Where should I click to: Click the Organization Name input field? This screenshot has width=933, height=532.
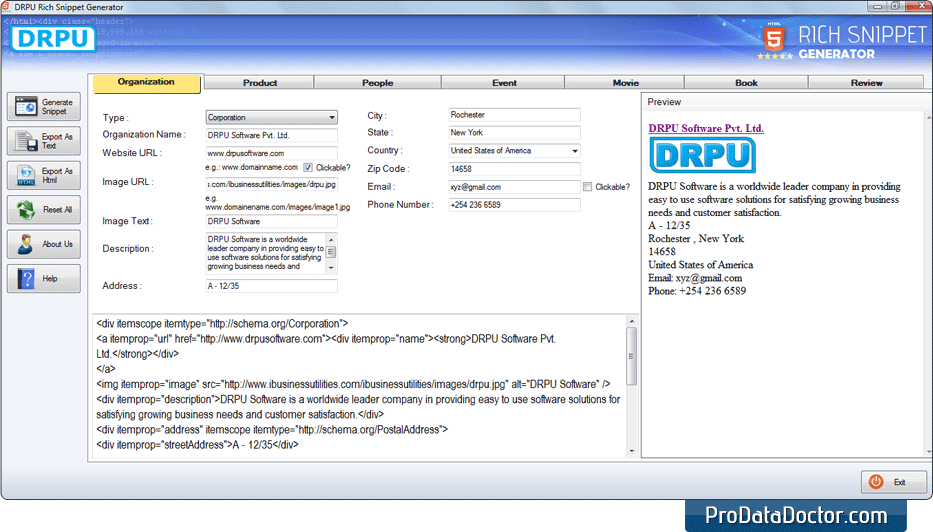(272, 135)
